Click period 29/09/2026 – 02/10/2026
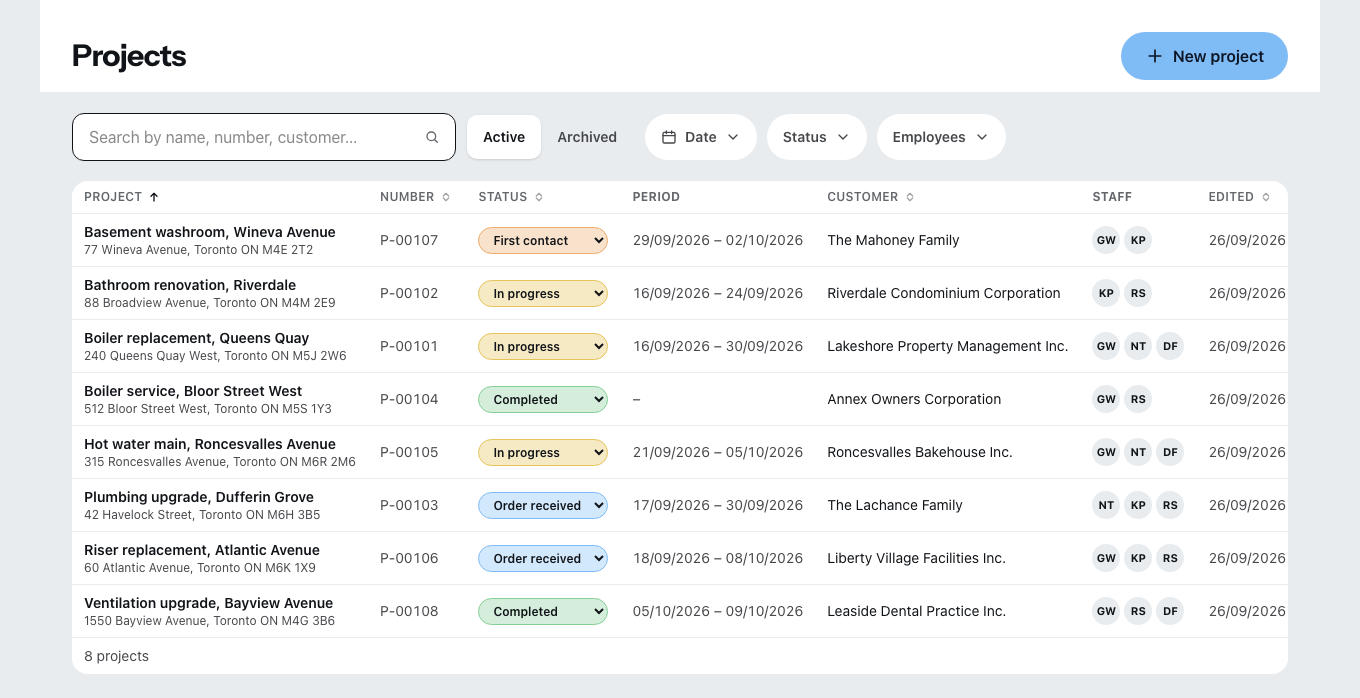This screenshot has width=1360, height=698. click(x=718, y=240)
